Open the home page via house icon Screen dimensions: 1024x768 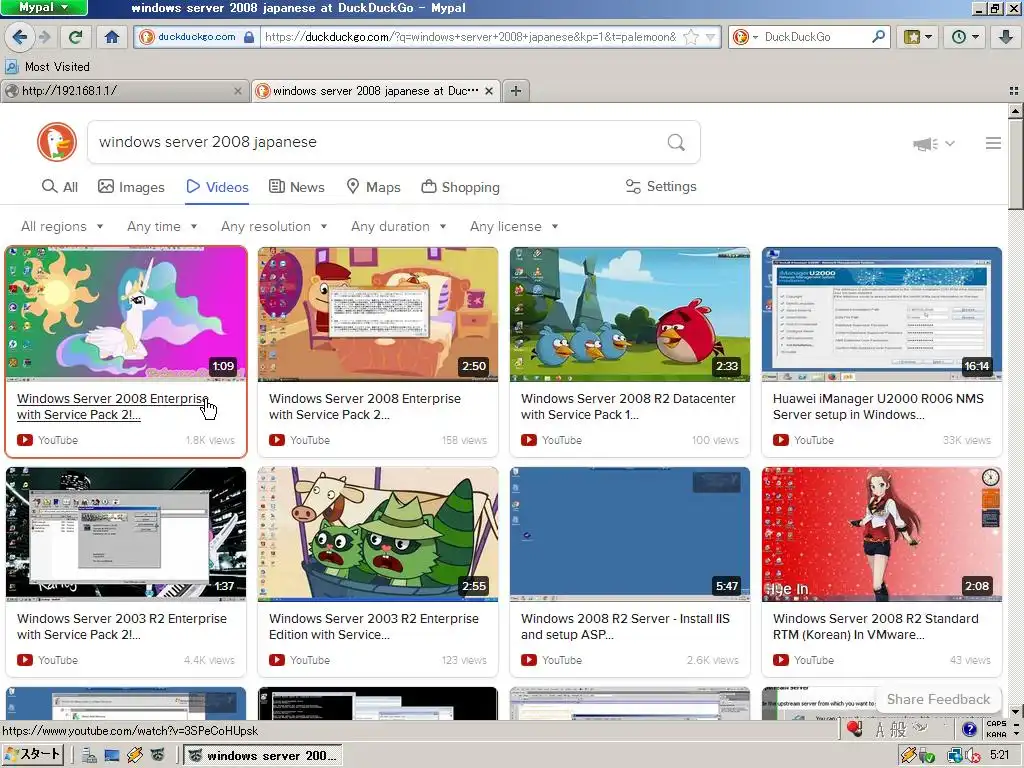pyautogui.click(x=112, y=37)
